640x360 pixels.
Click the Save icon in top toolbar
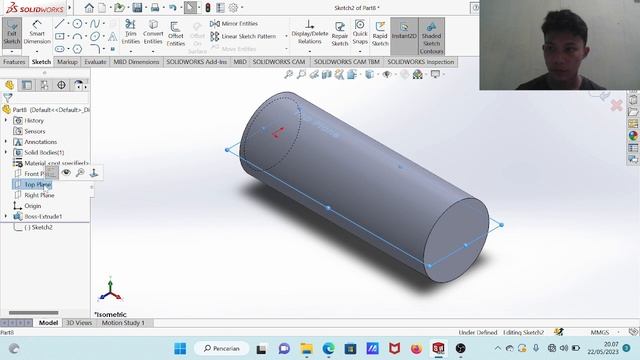[137, 7]
